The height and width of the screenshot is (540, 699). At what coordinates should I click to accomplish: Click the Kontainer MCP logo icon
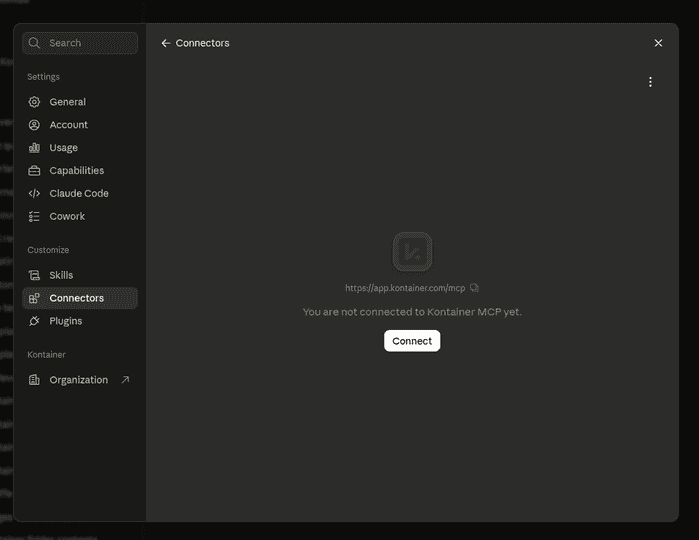point(412,252)
